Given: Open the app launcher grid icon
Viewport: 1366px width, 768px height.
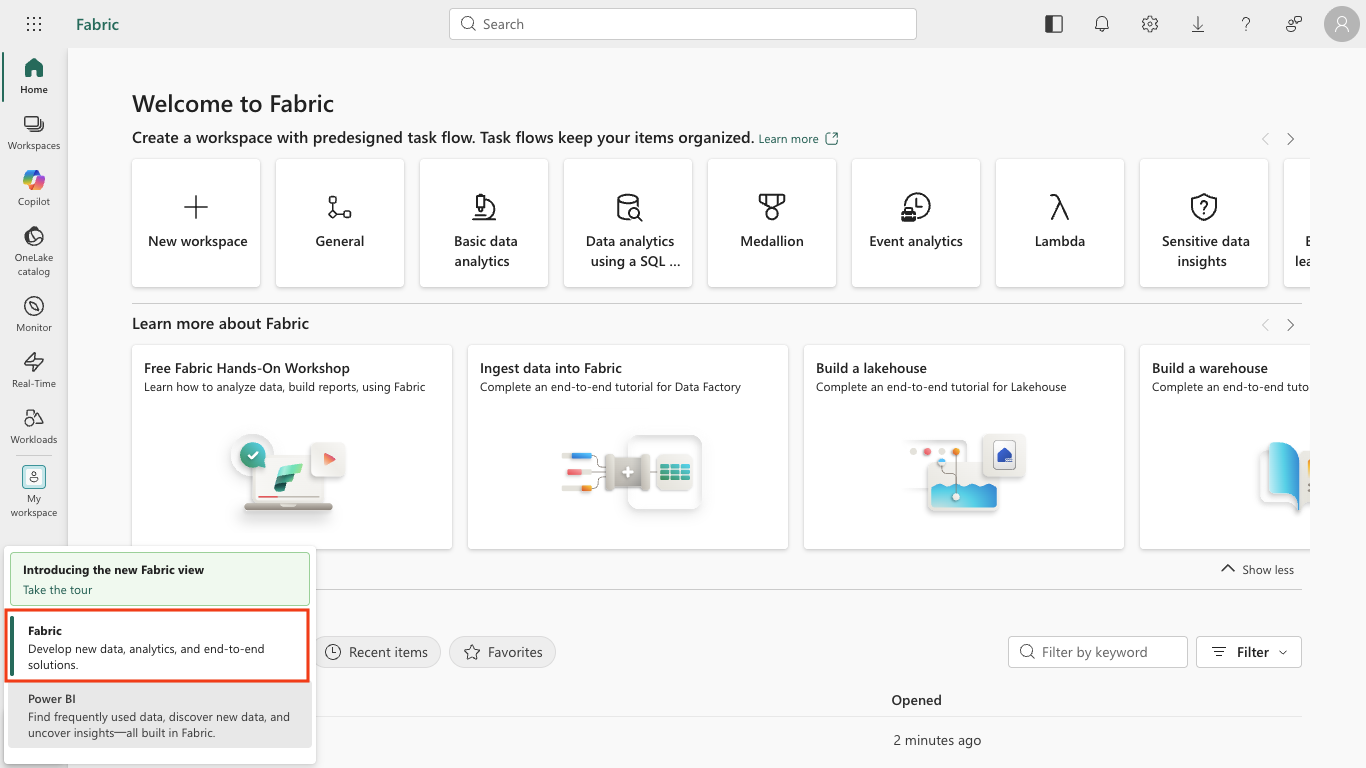Looking at the screenshot, I should pos(34,24).
